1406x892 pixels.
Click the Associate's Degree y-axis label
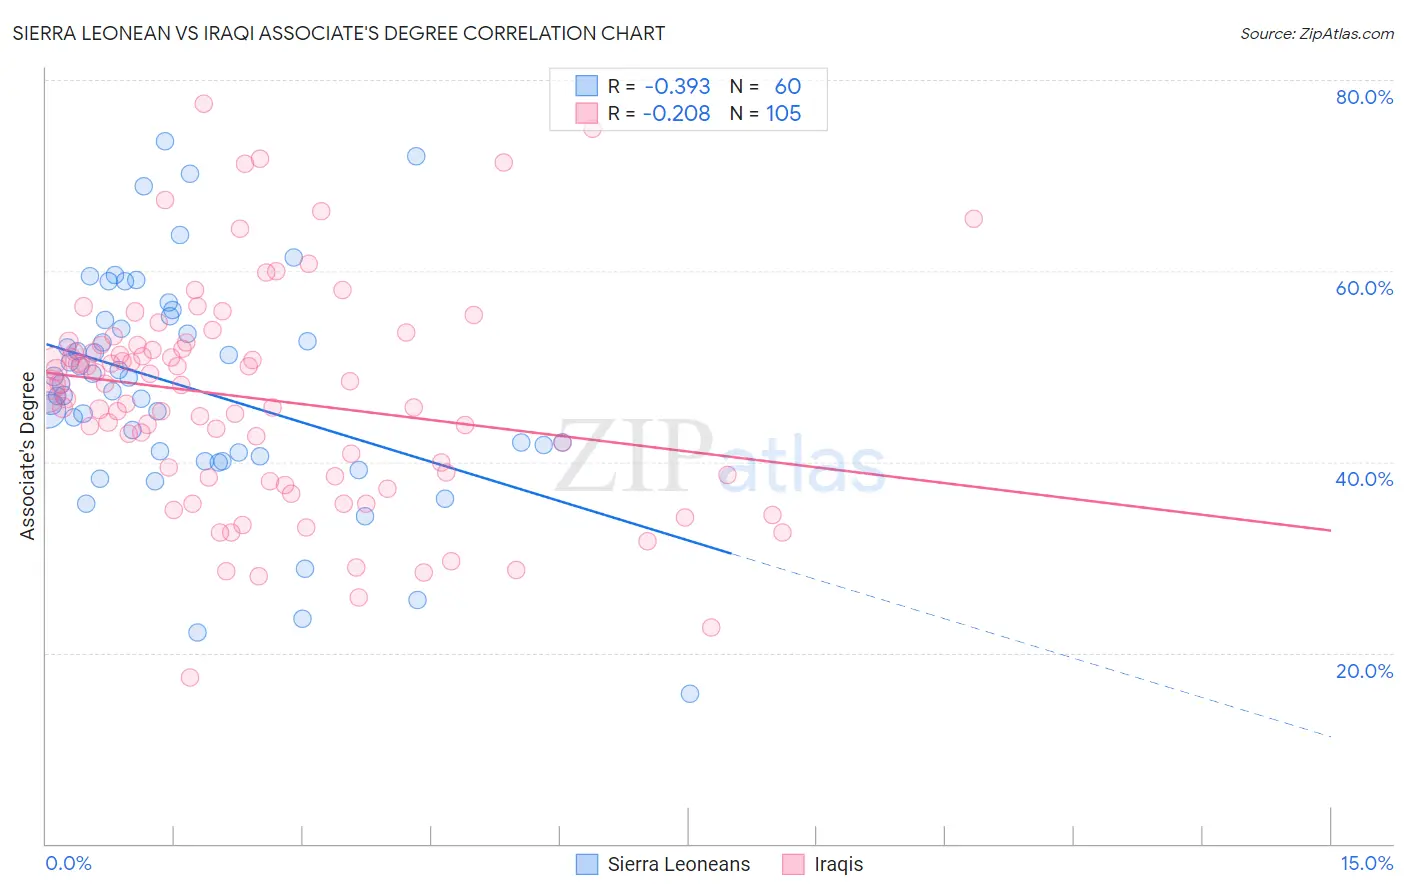[28, 455]
